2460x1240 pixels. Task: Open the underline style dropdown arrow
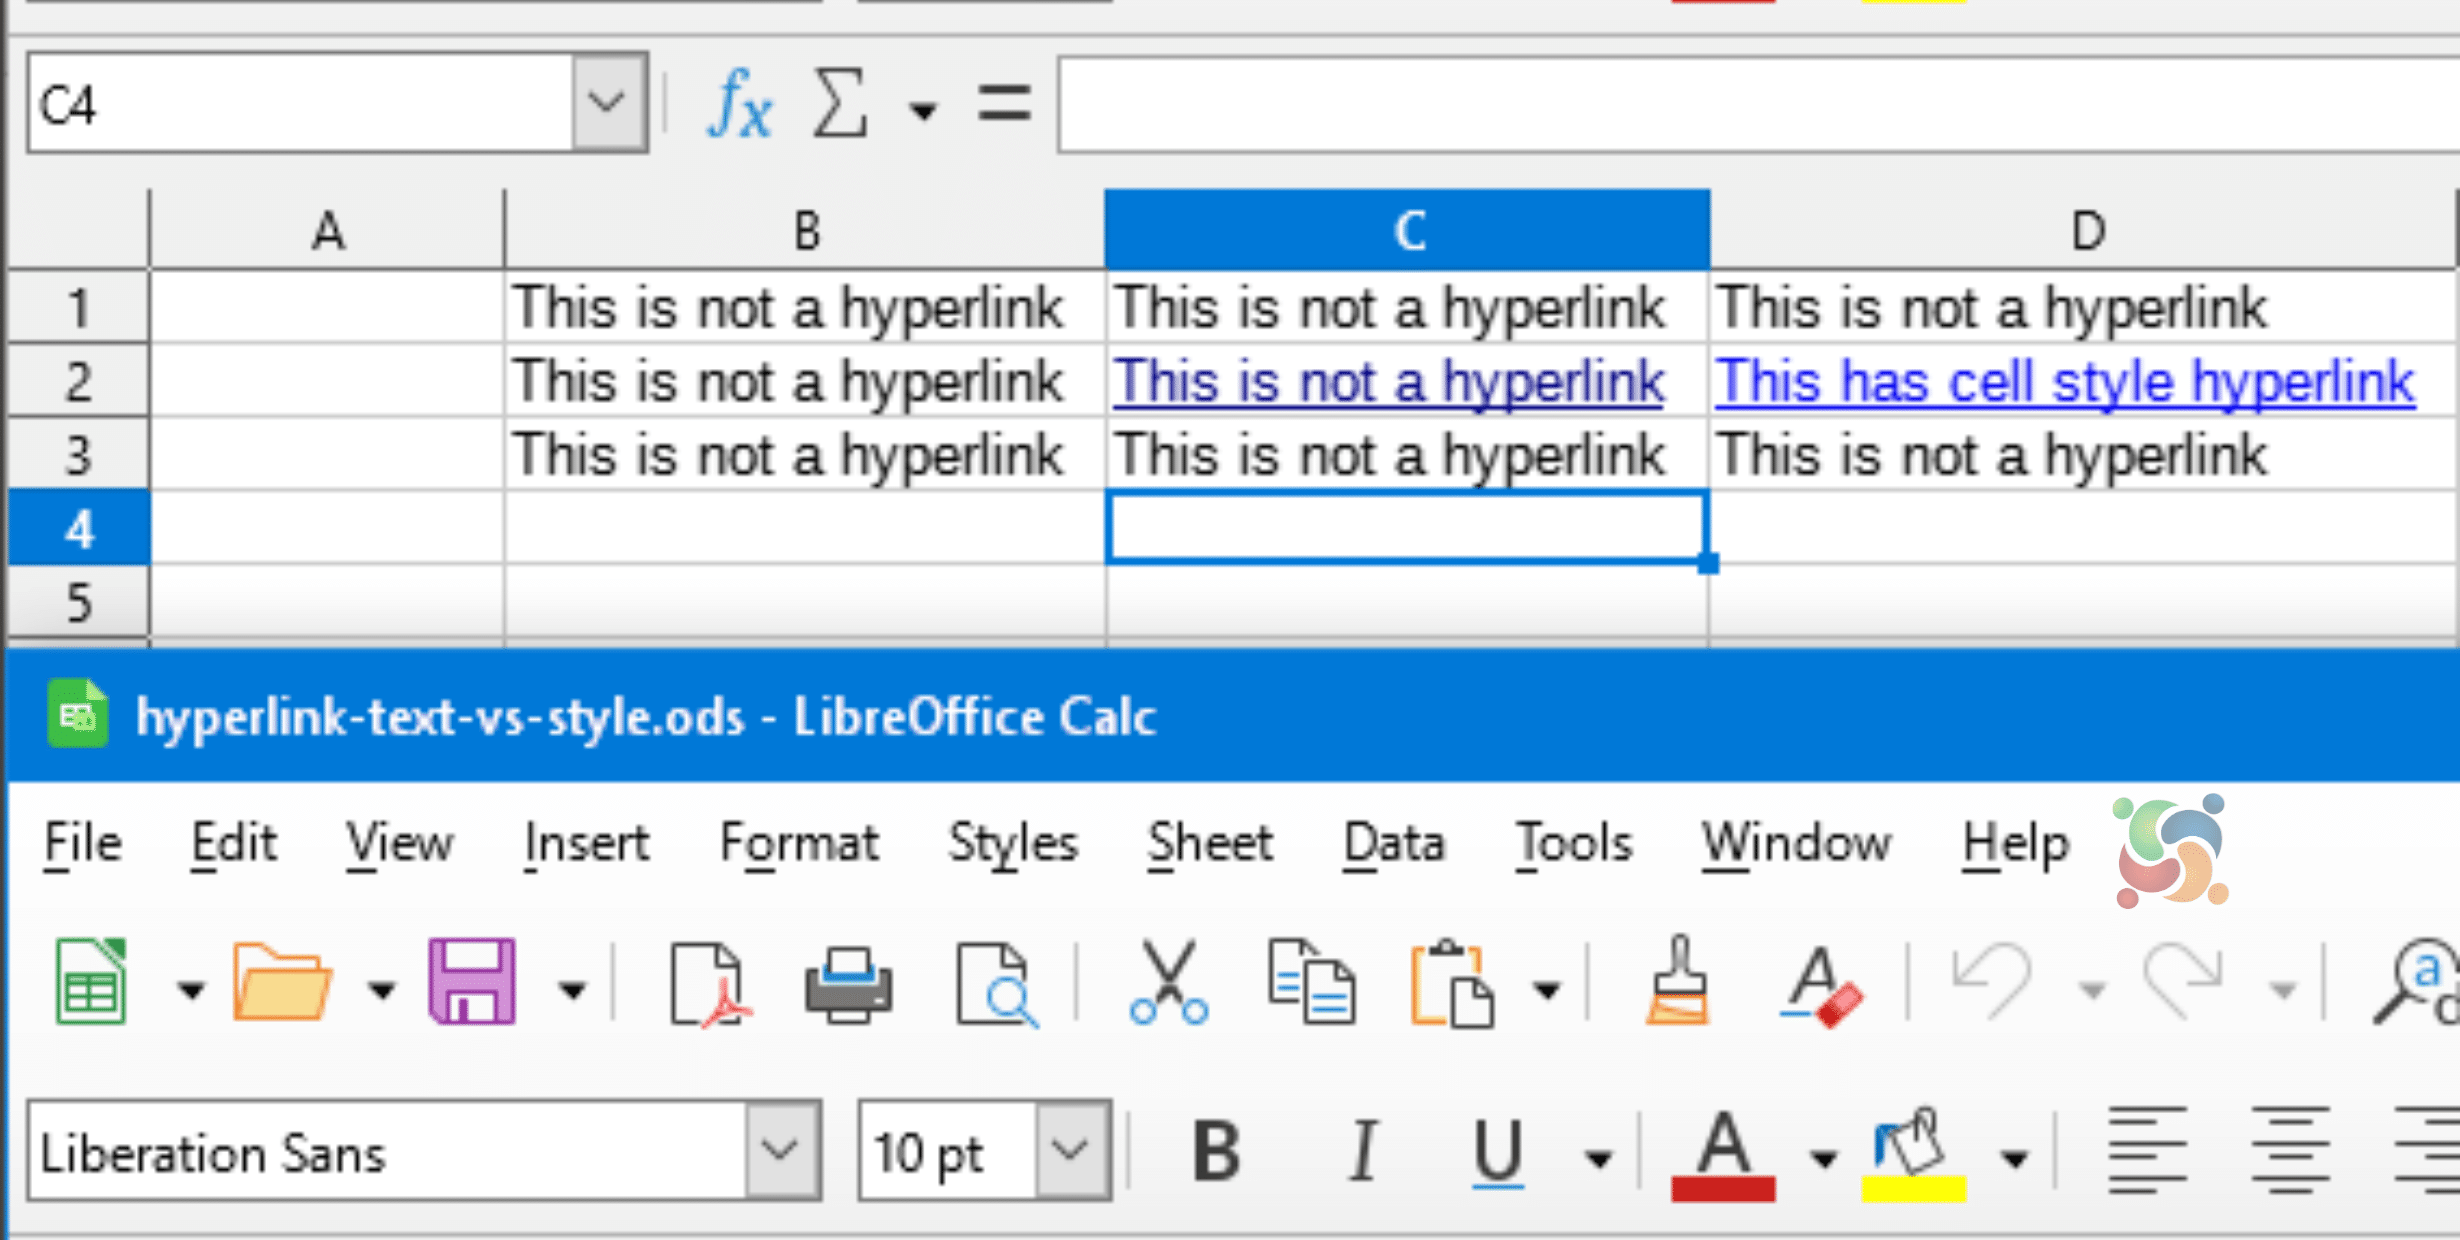1598,1159
